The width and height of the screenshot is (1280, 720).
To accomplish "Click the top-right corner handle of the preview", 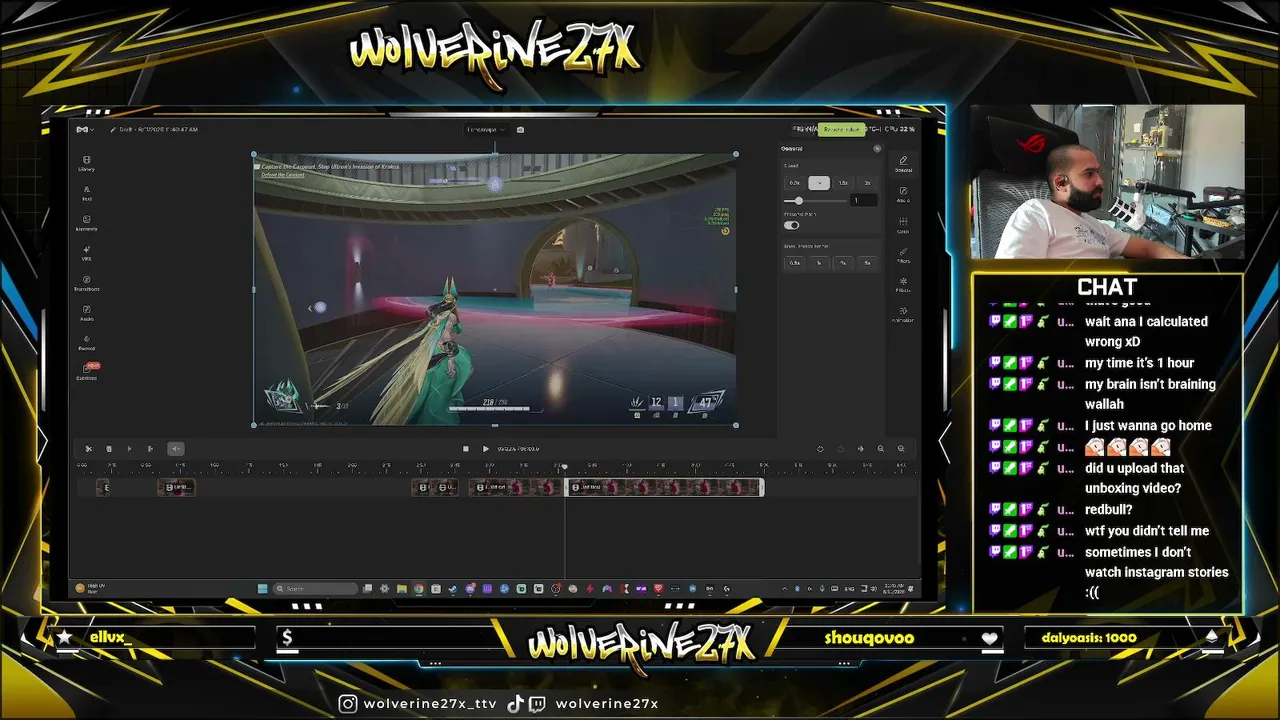I will (x=736, y=154).
